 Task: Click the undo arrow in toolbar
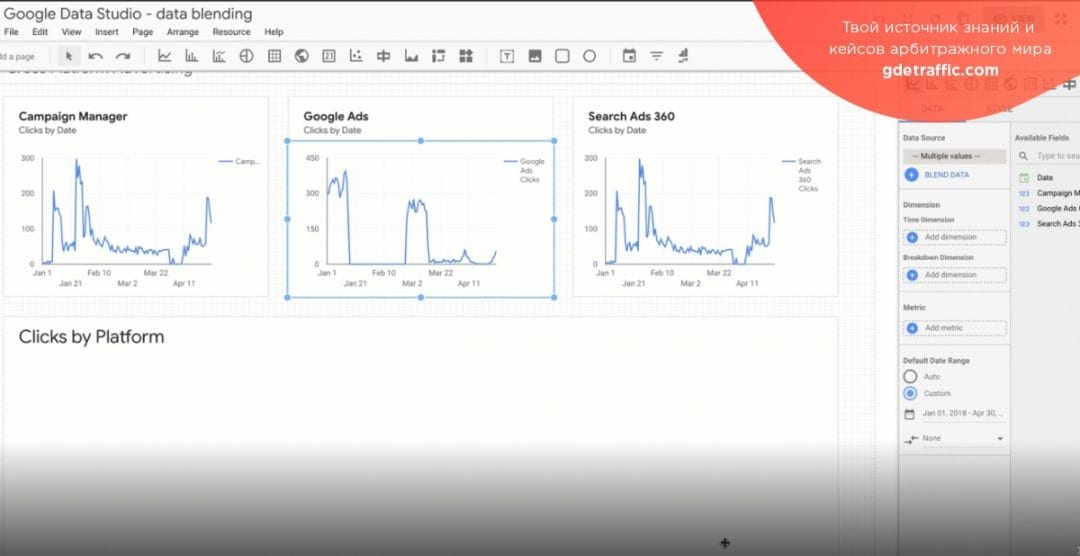coord(96,57)
